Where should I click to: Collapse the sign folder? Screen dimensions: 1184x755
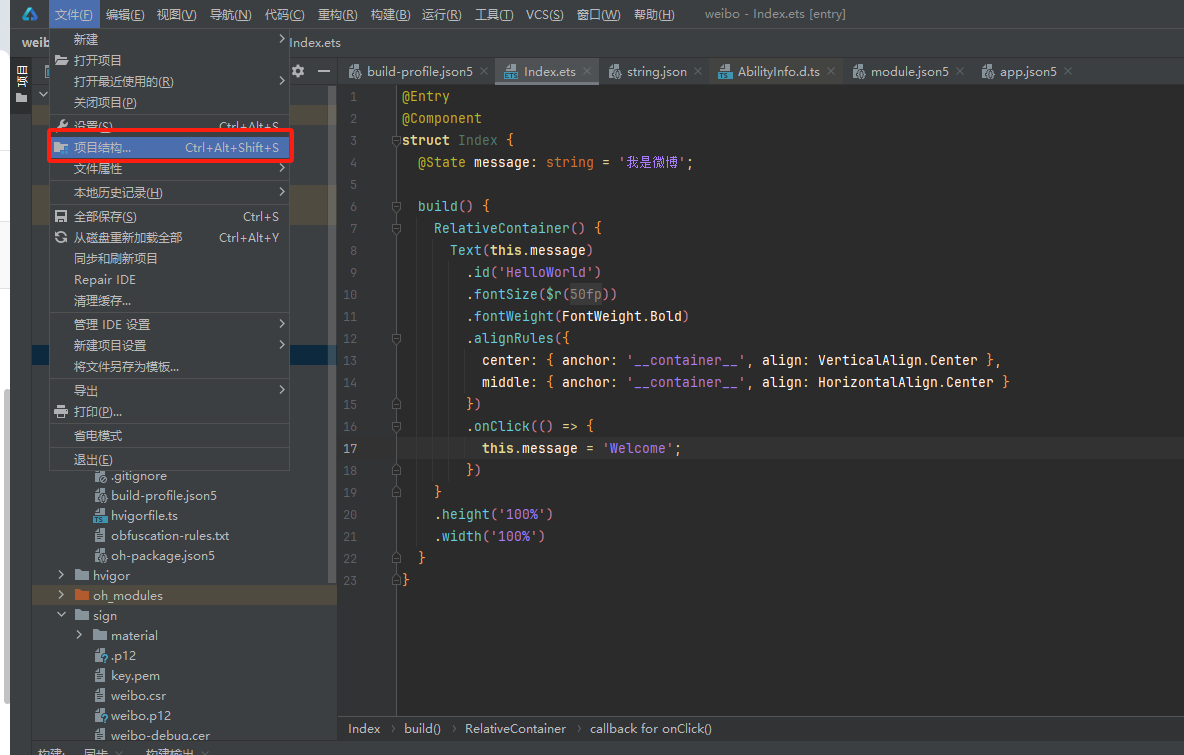click(x=61, y=615)
